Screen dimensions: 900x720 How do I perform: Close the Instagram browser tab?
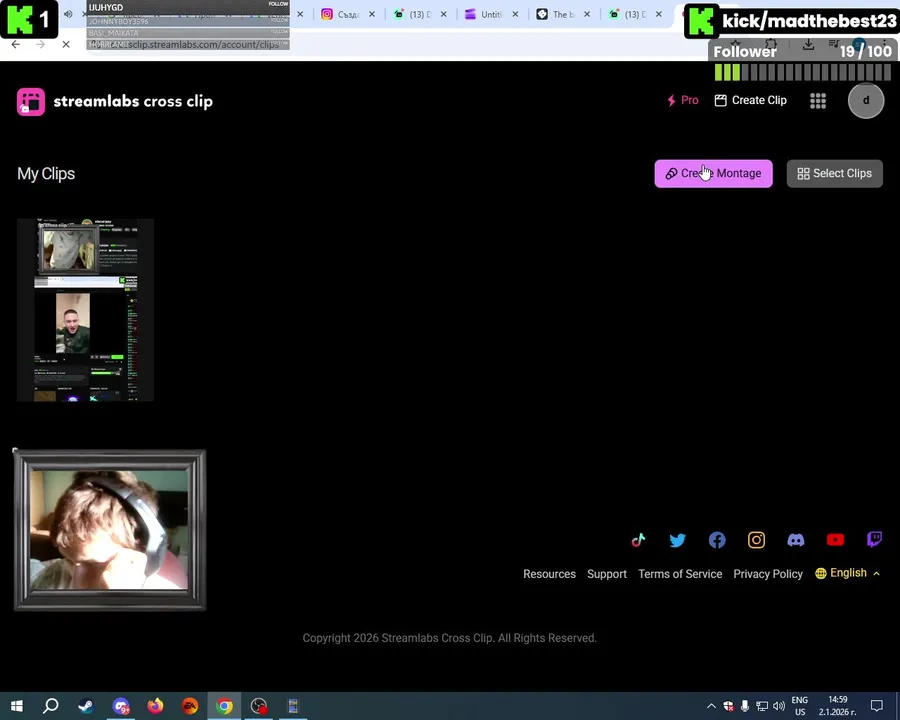point(372,14)
